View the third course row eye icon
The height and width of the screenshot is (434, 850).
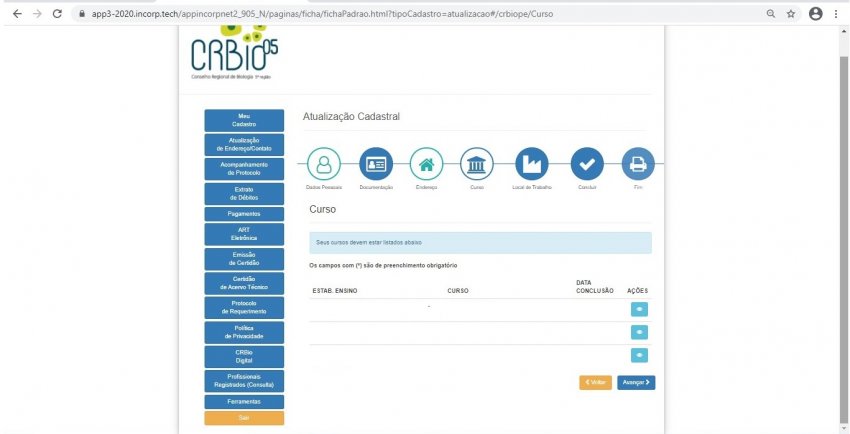pos(639,355)
